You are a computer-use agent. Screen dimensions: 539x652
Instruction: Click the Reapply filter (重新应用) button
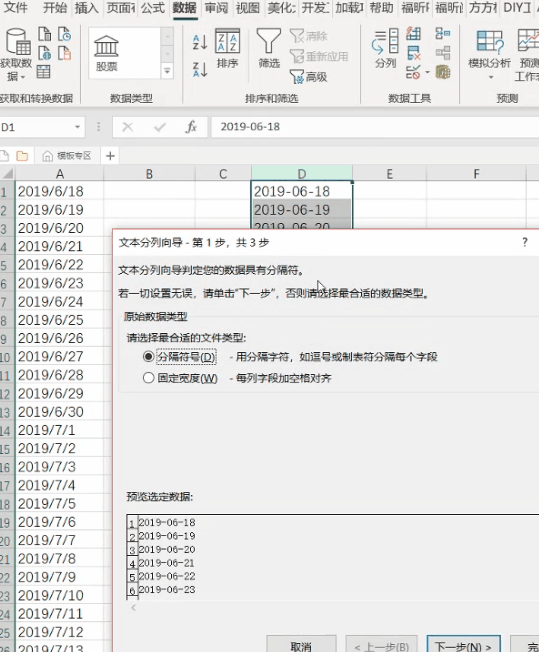319,56
